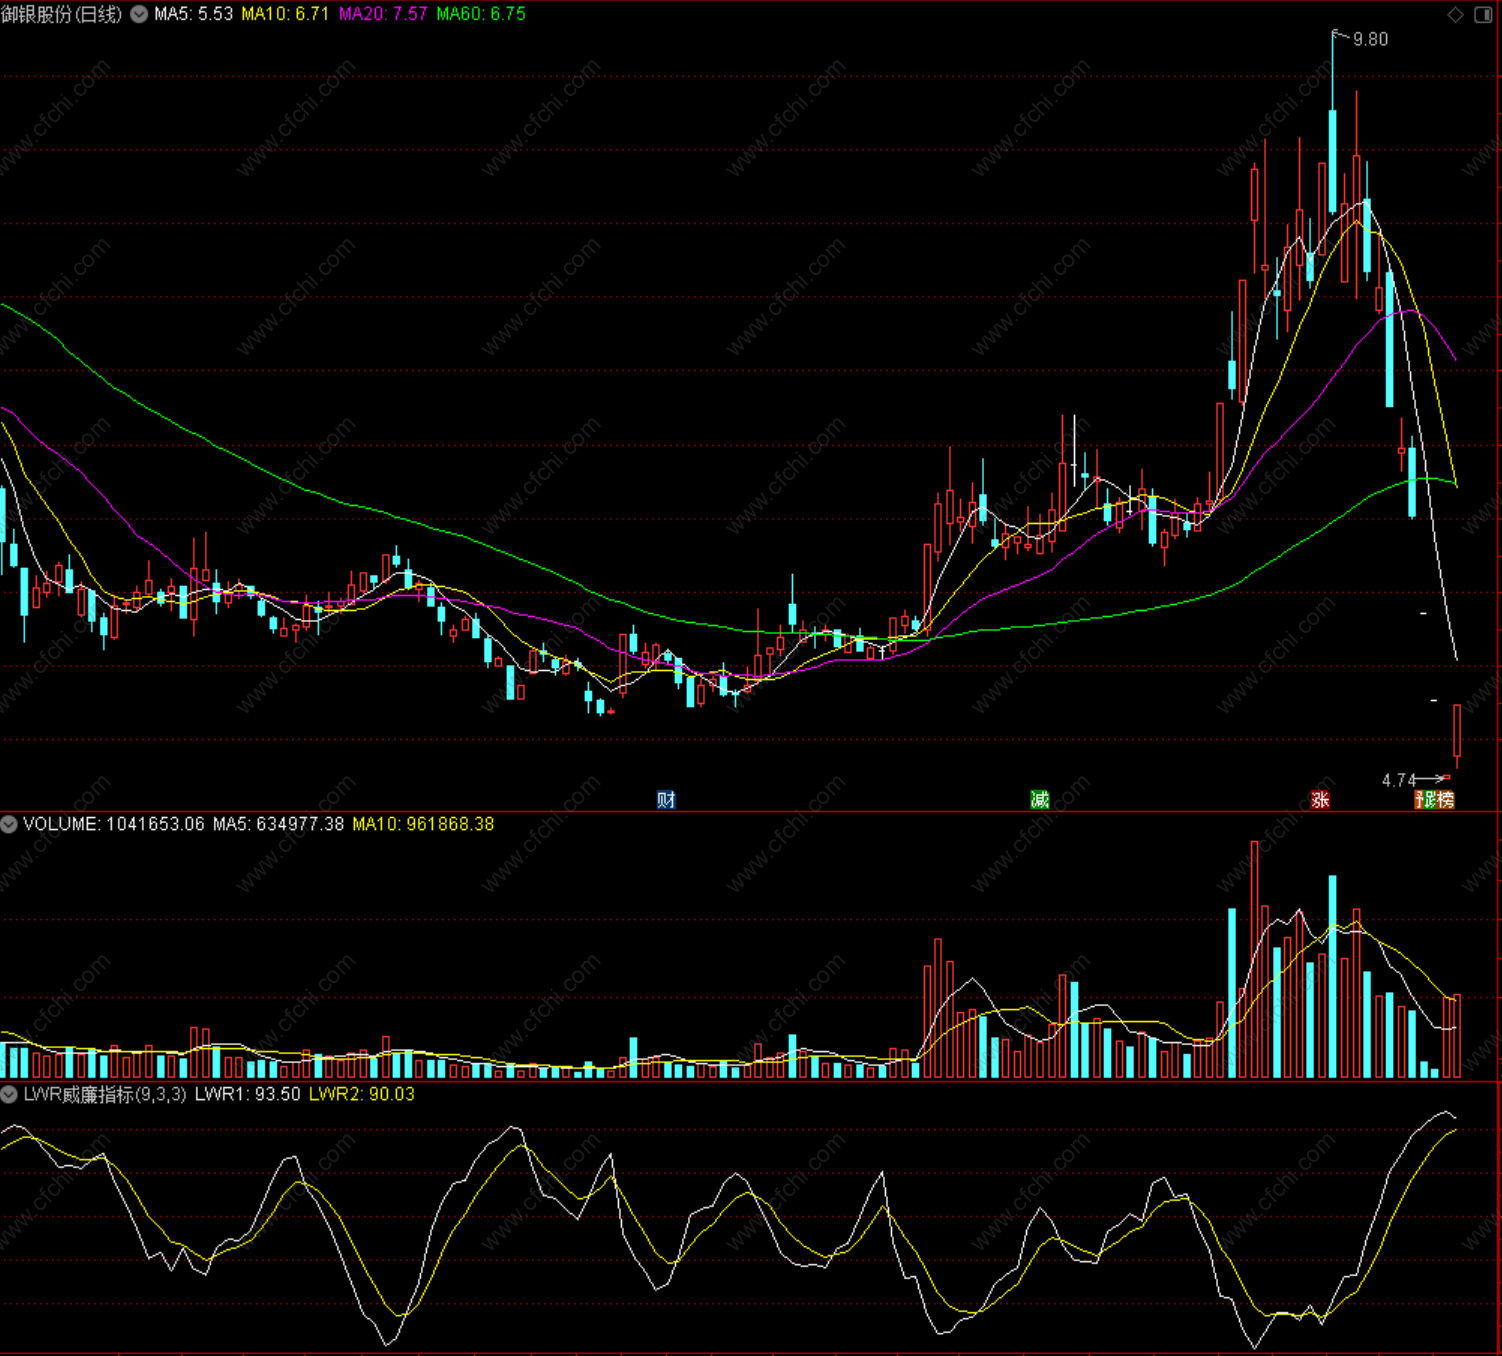
Task: Click the 财 financial report marker
Action: coord(666,799)
